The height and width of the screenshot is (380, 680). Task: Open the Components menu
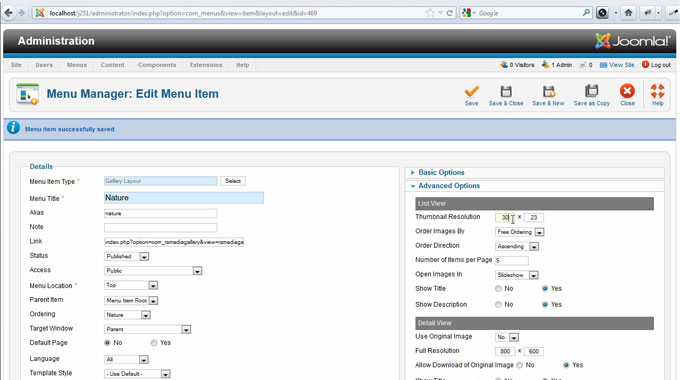[157, 65]
